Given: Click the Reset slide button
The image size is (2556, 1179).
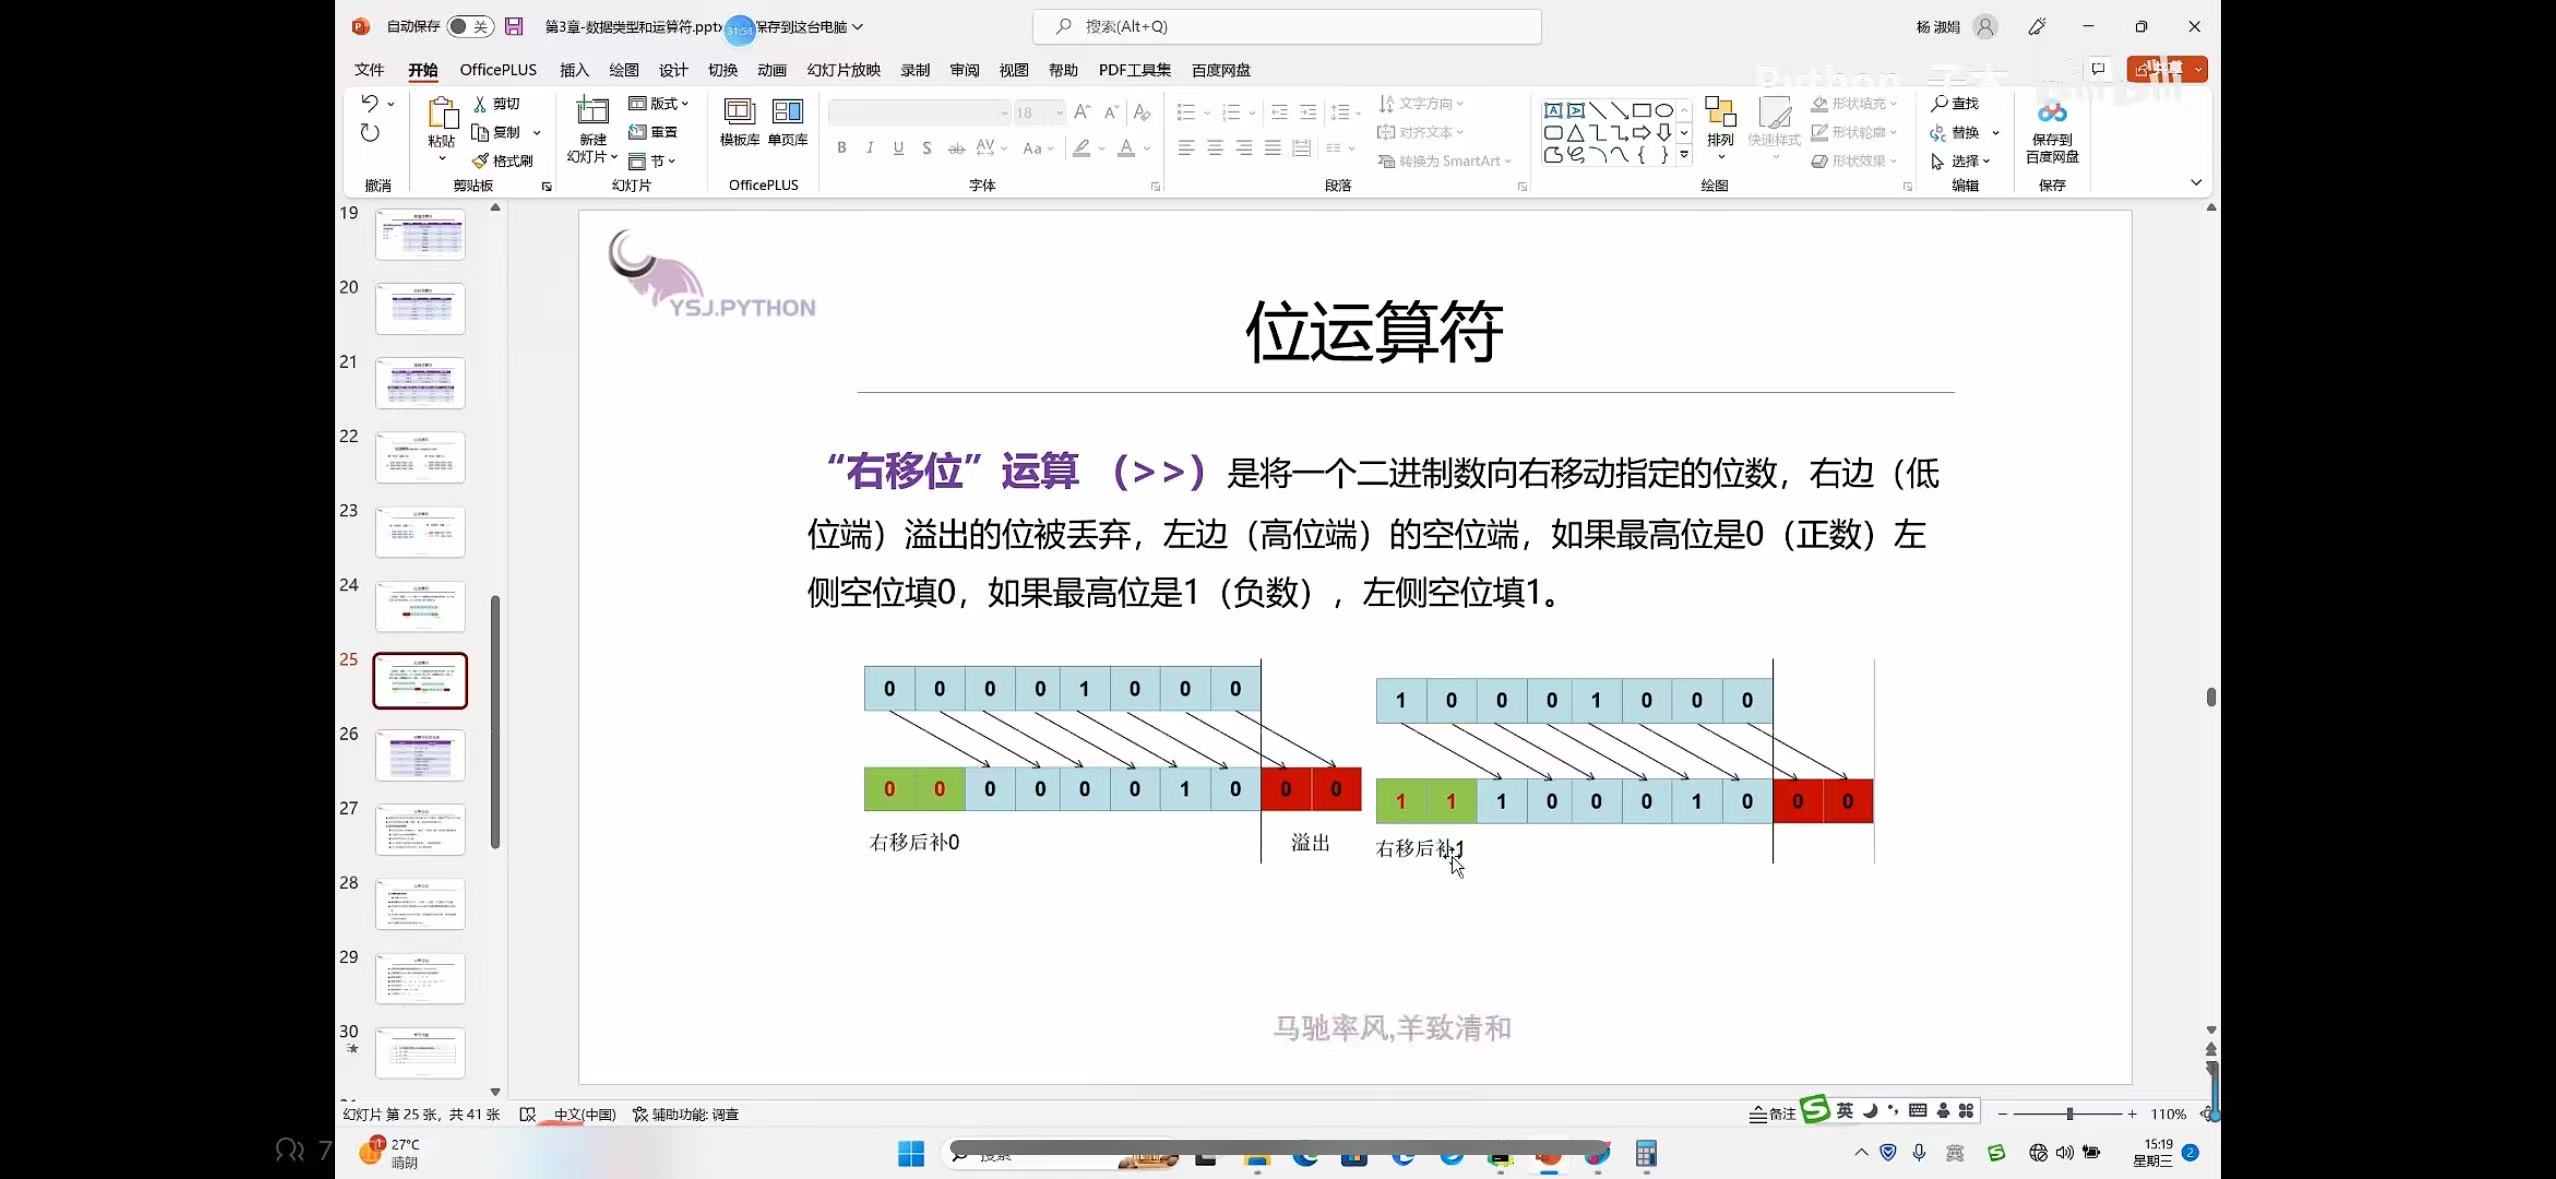Looking at the screenshot, I should [654, 132].
